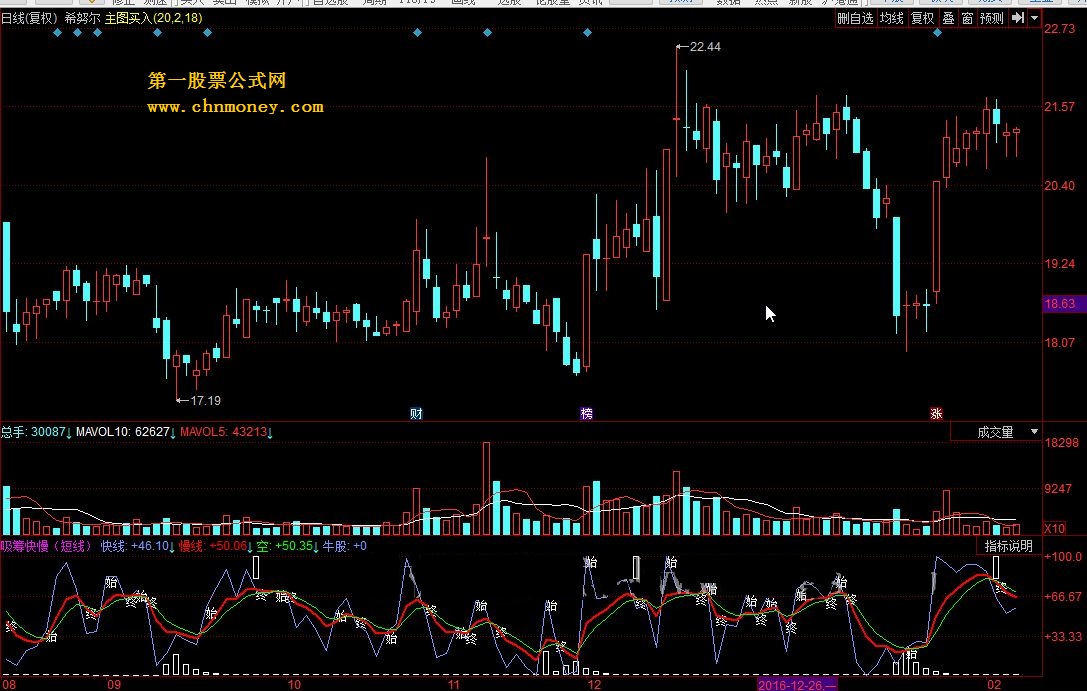Click the 日线(复权) period label
The height and width of the screenshot is (691, 1087).
tap(30, 18)
